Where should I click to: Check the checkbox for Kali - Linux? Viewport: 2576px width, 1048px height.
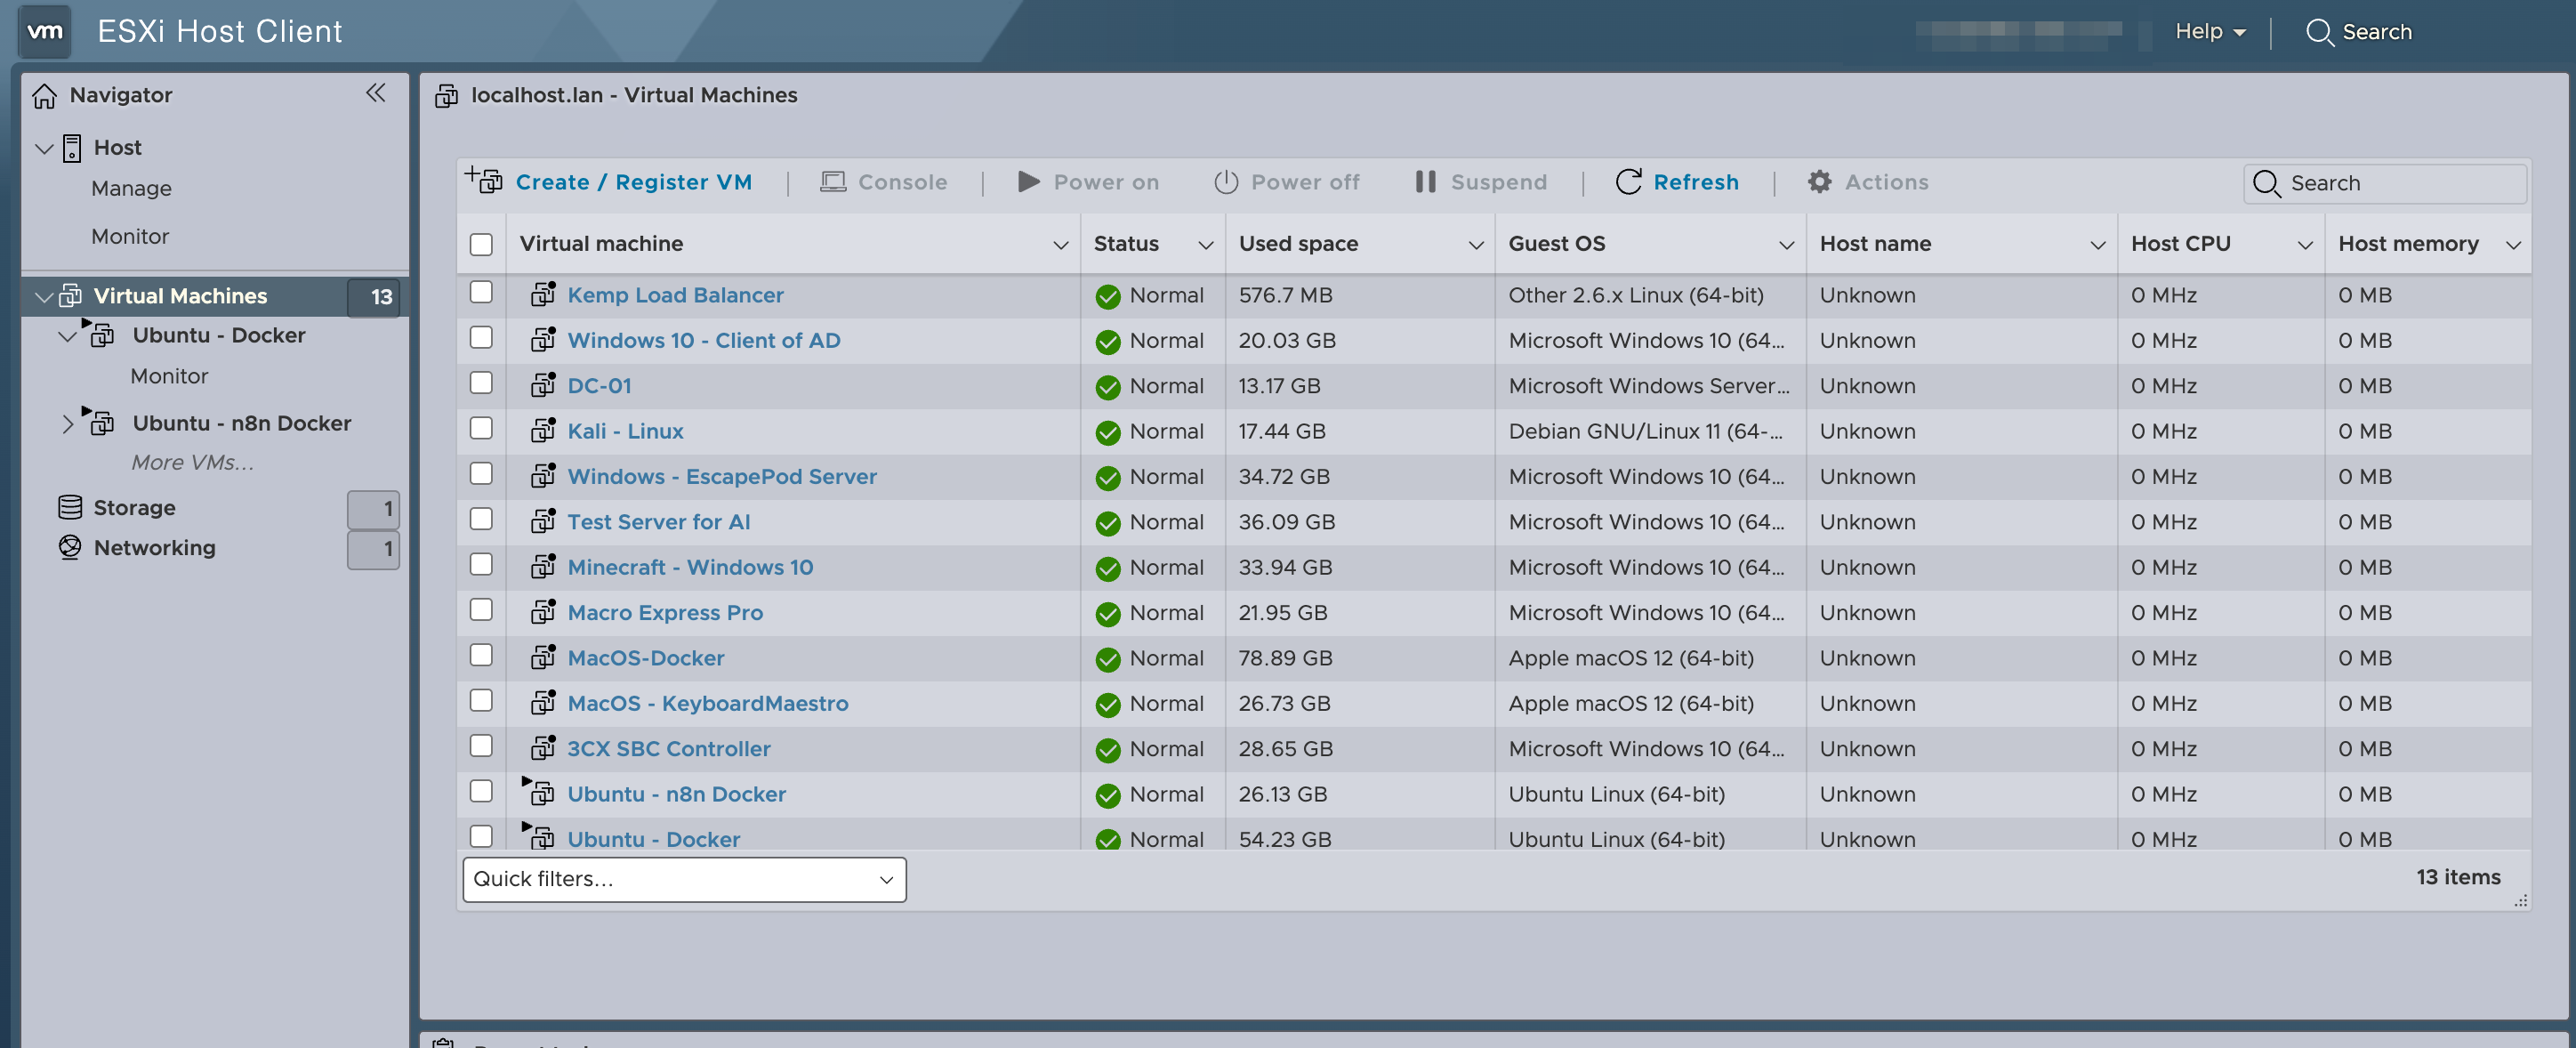482,429
